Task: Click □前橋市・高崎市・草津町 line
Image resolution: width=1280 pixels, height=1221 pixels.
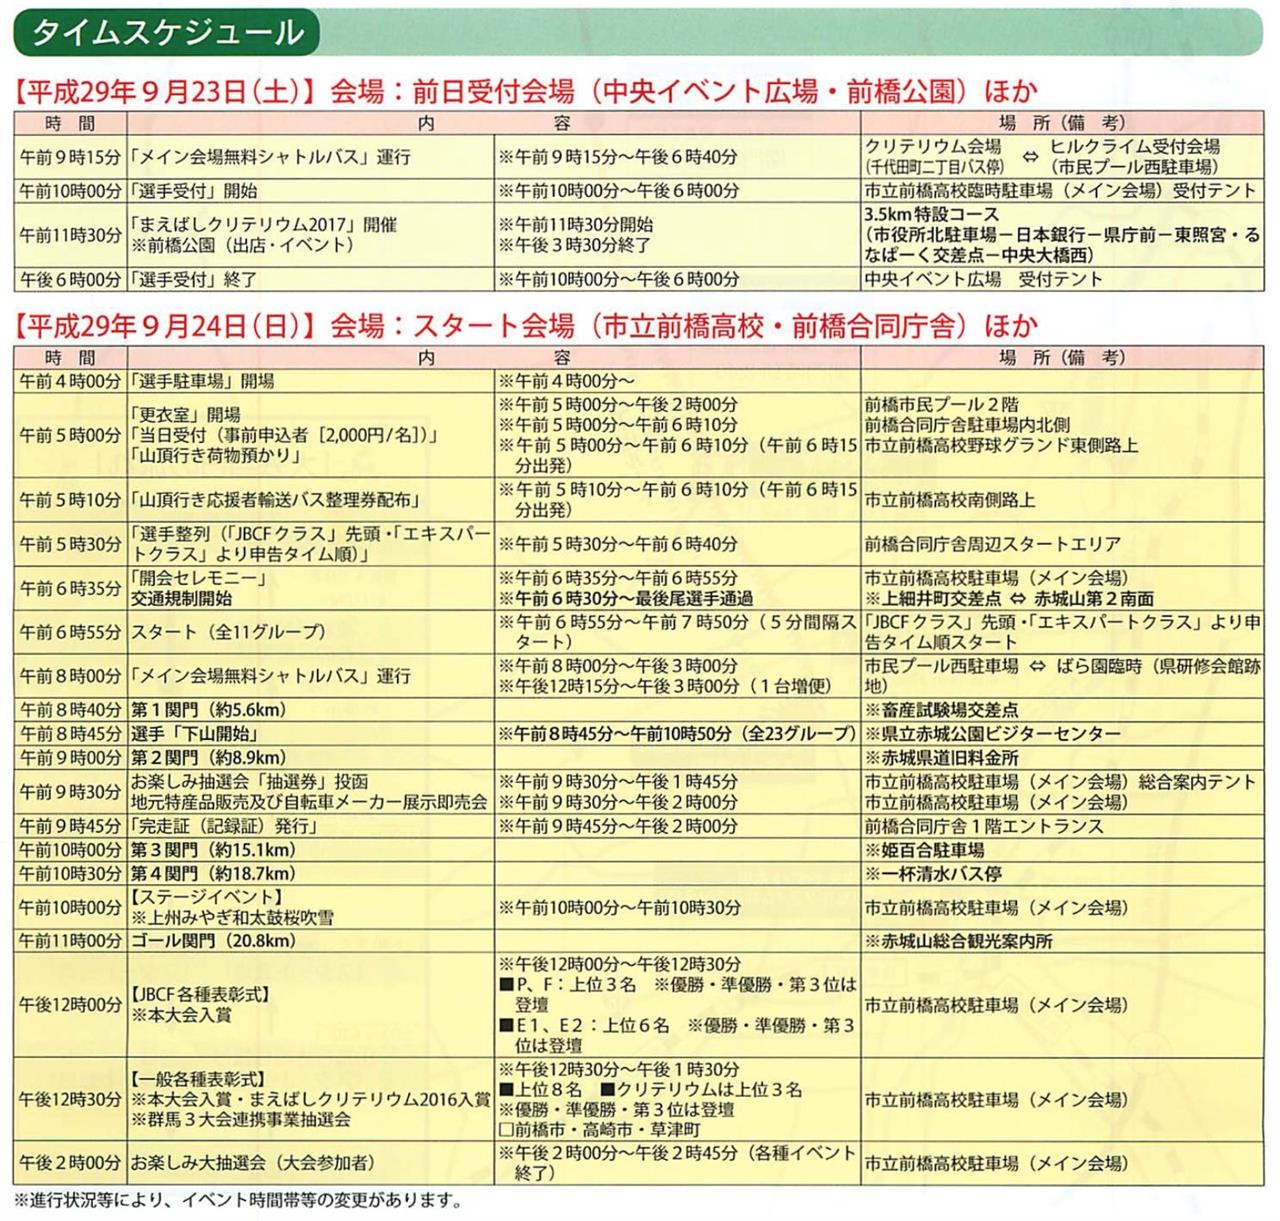Action: coord(600,1130)
